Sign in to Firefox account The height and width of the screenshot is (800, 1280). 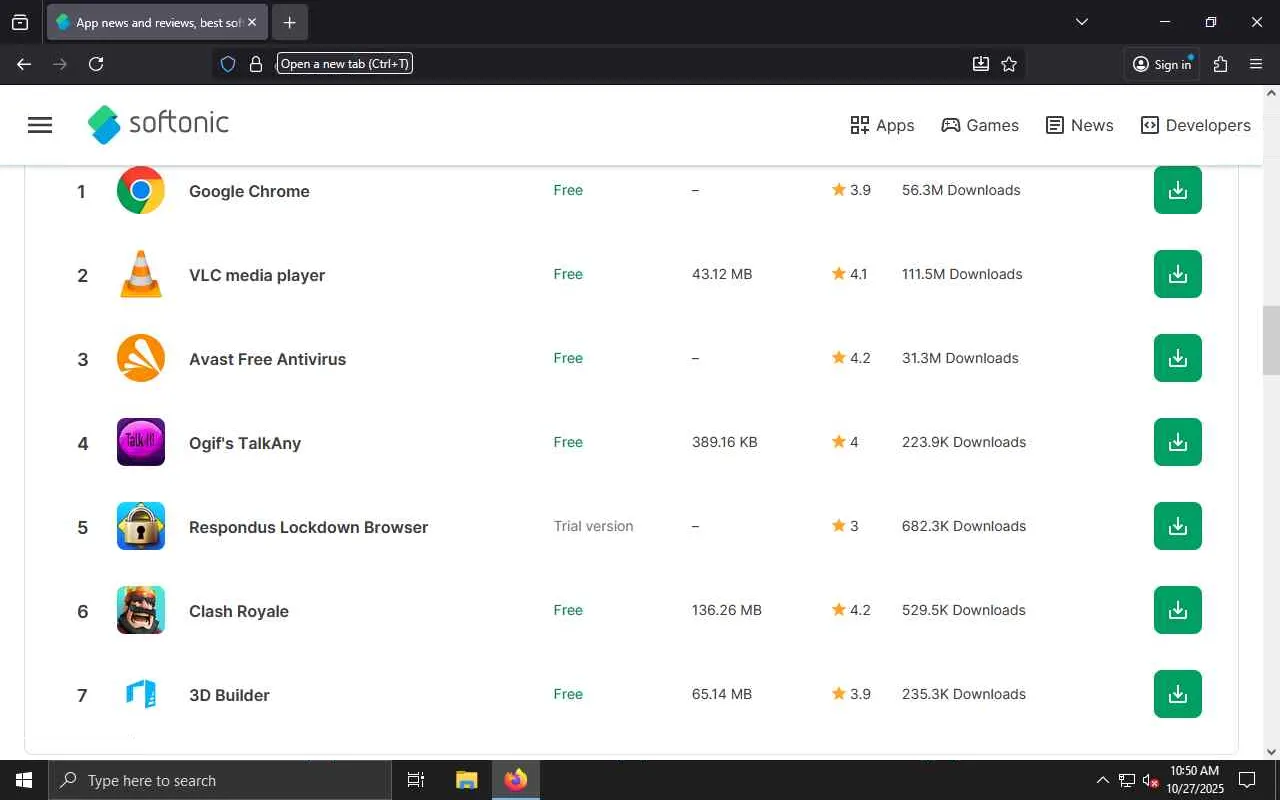[1162, 64]
